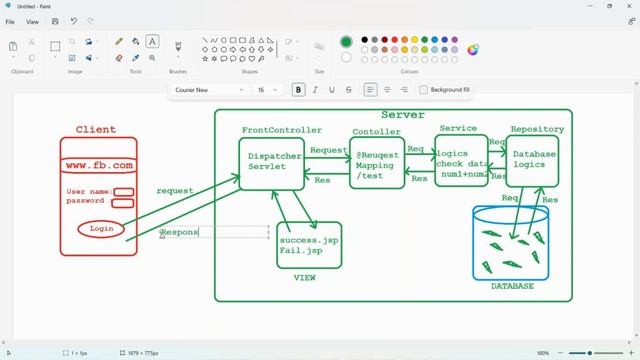This screenshot has width=640, height=360.
Task: Expand the Brushes dropdown arrow
Action: pyautogui.click(x=178, y=57)
